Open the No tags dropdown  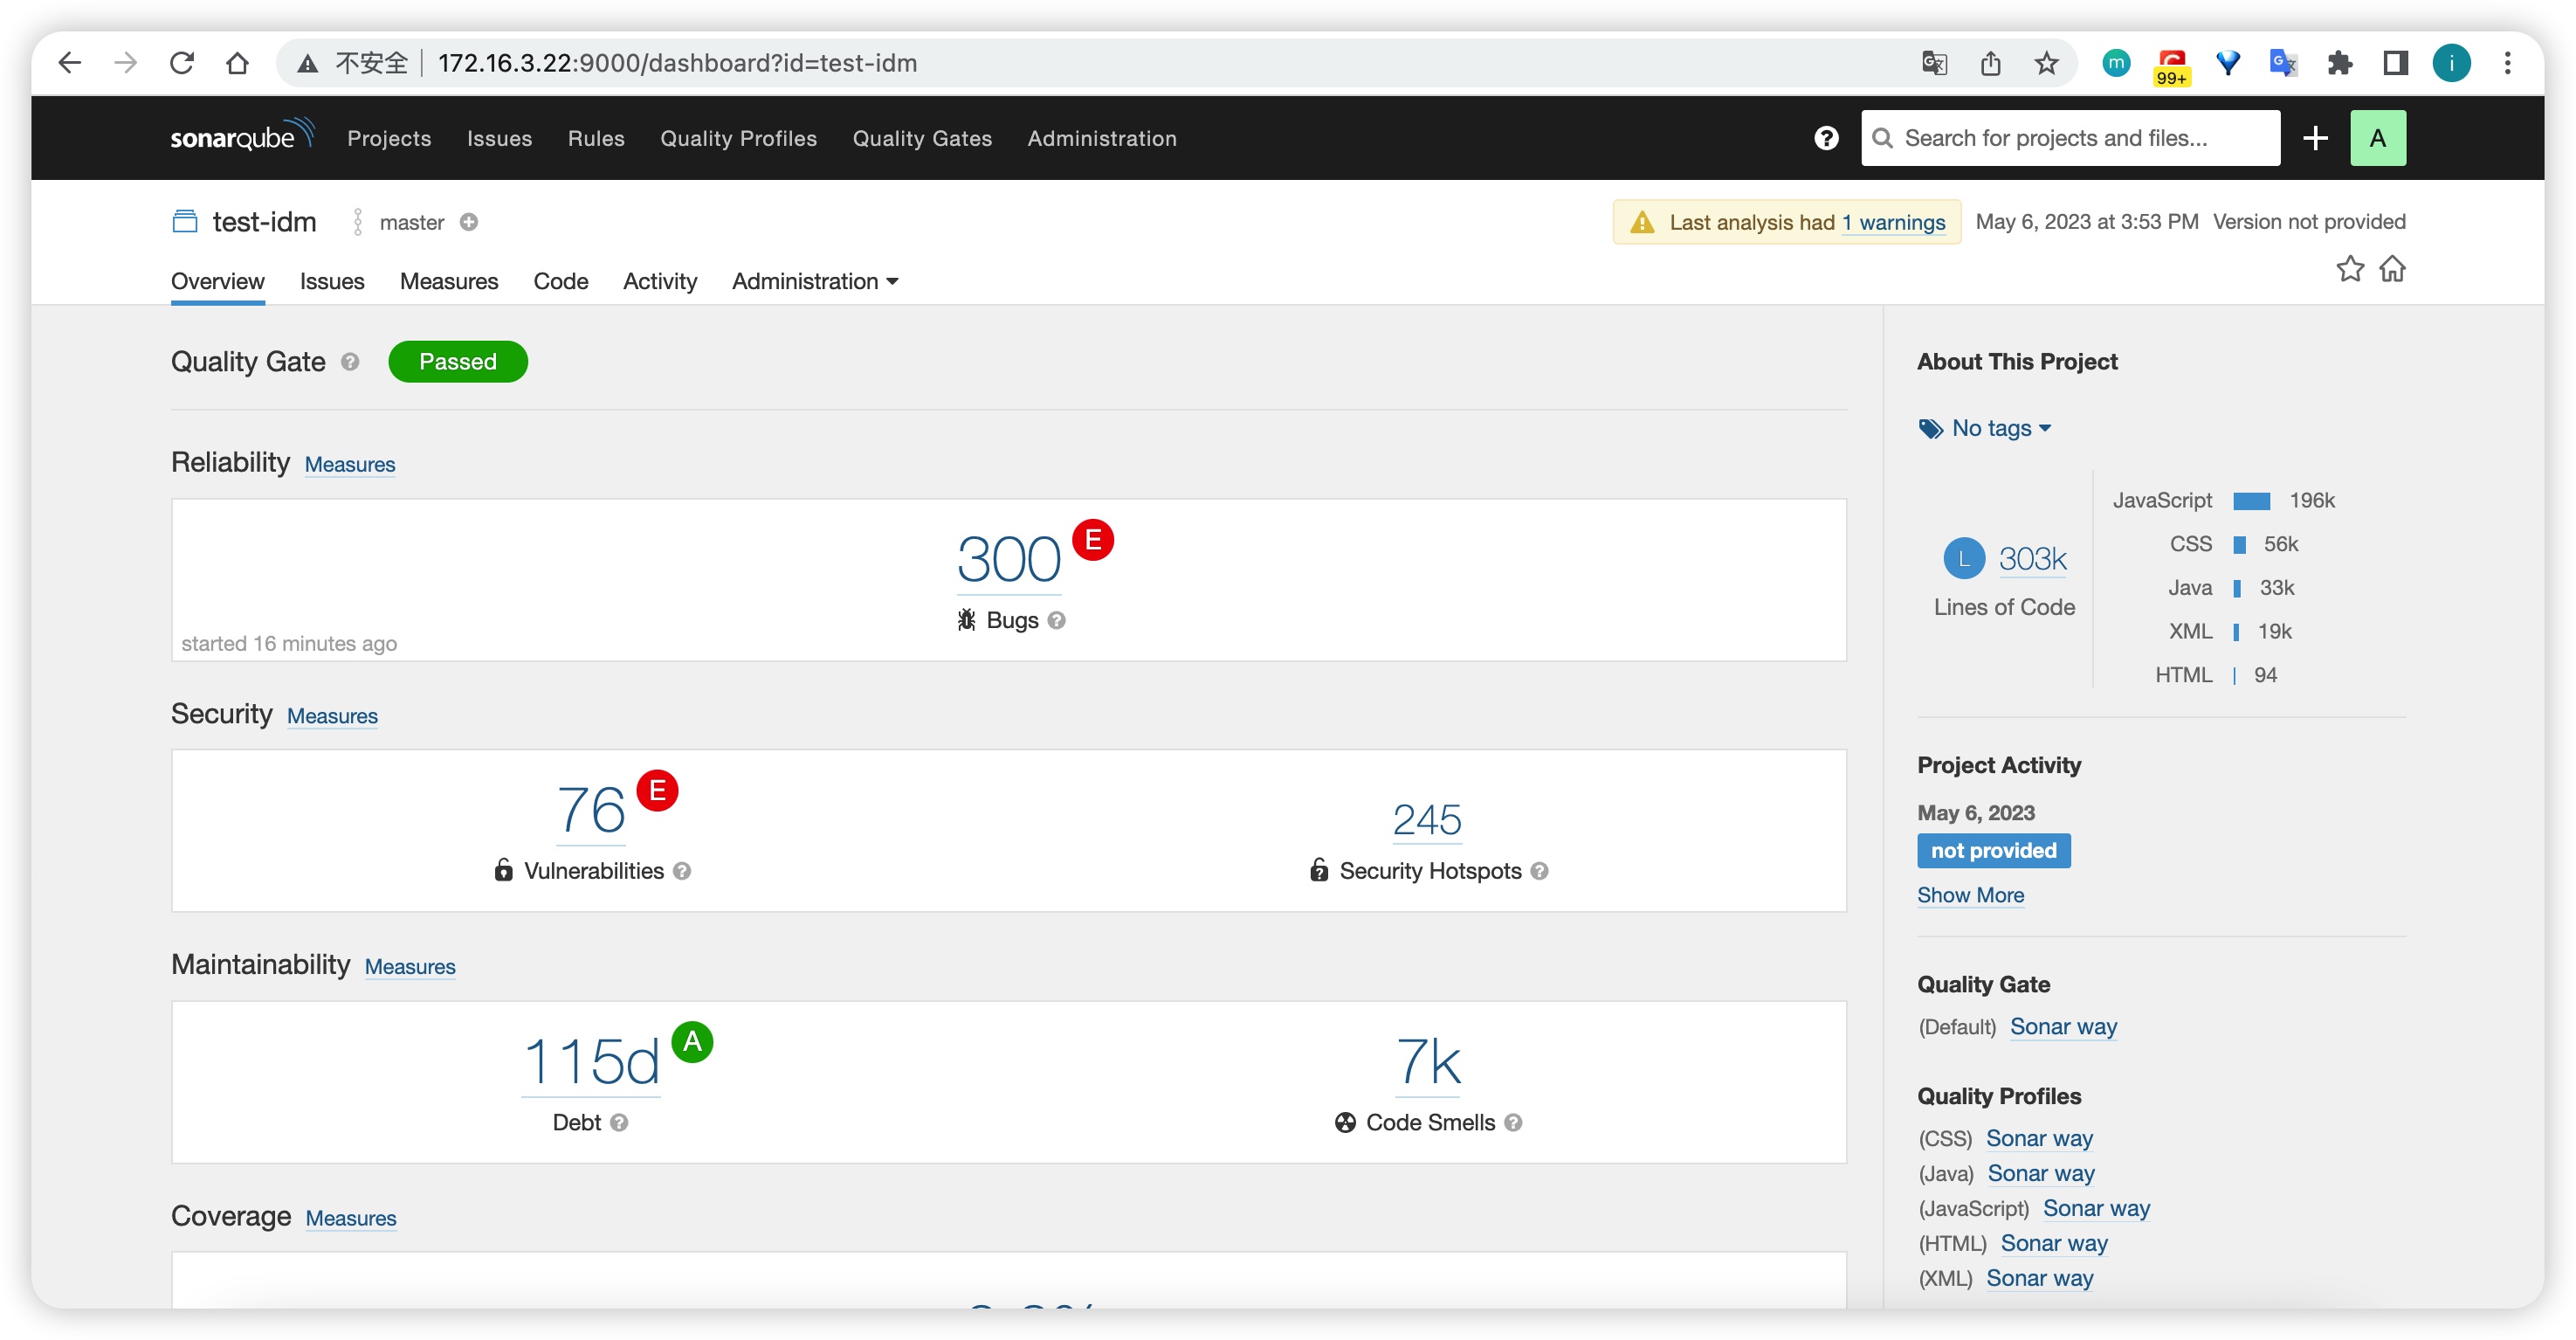1985,428
